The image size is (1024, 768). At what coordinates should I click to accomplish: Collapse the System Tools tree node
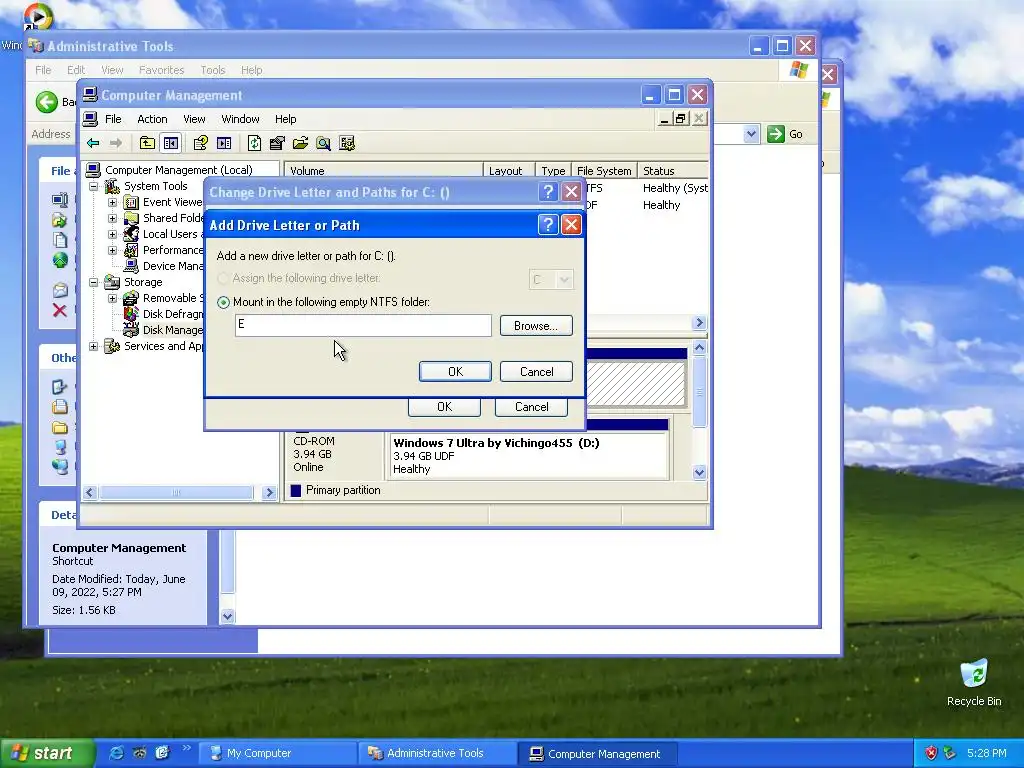tap(93, 186)
